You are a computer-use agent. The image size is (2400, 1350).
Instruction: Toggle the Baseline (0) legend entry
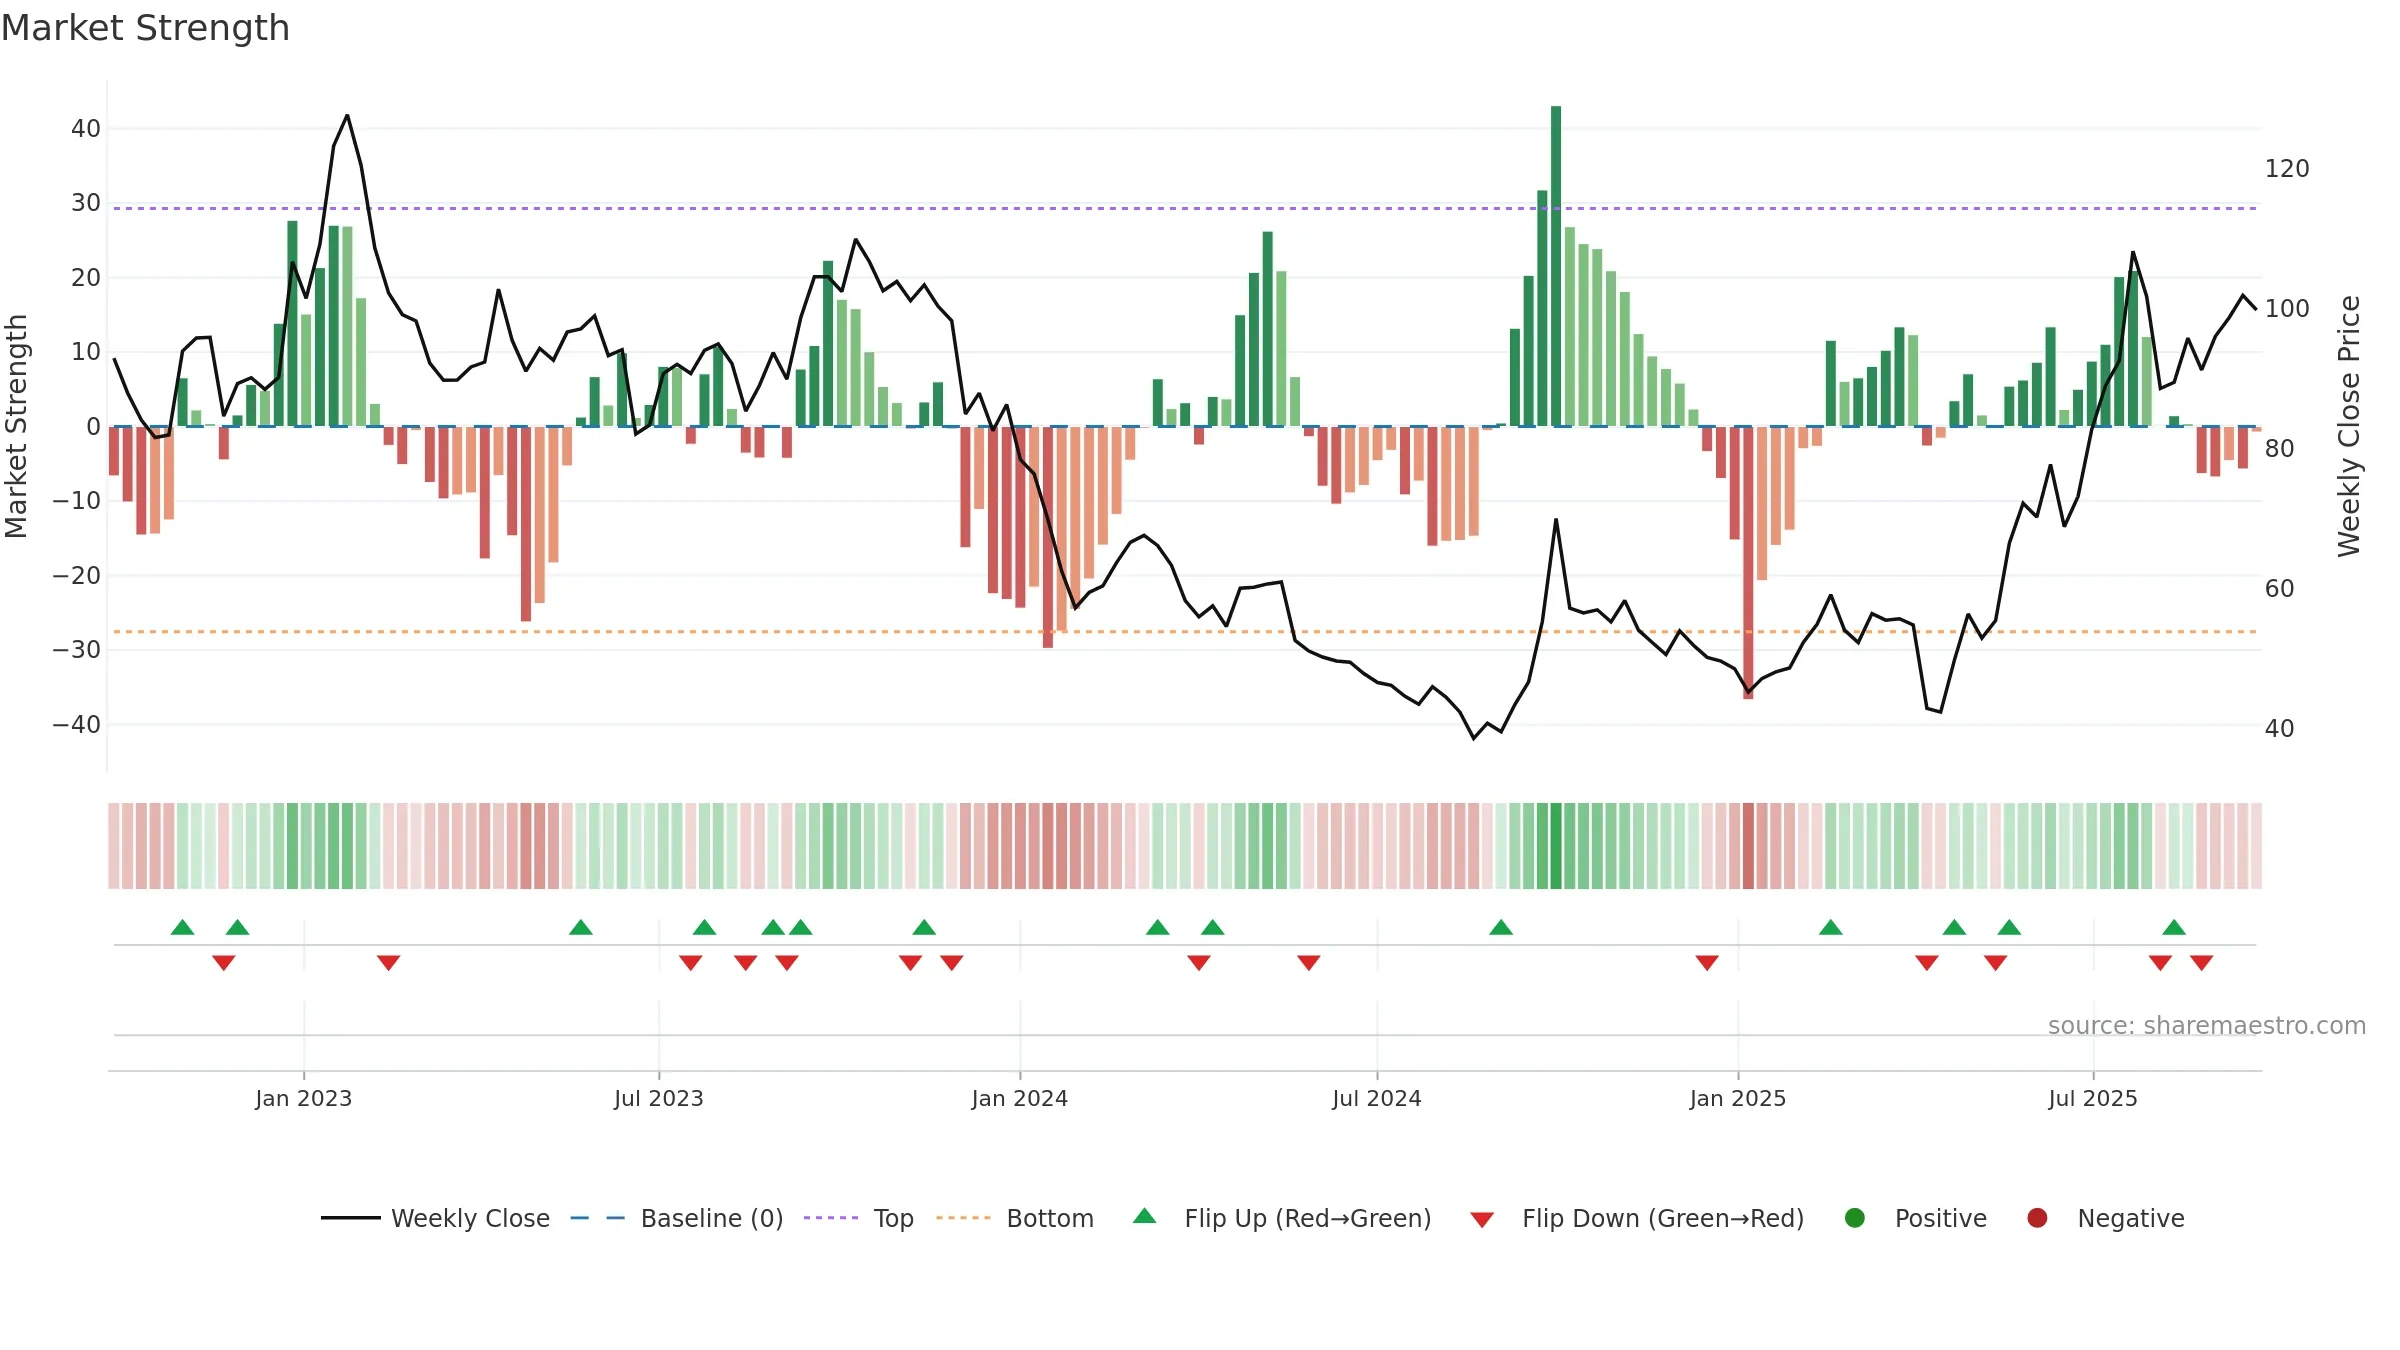[x=677, y=1218]
